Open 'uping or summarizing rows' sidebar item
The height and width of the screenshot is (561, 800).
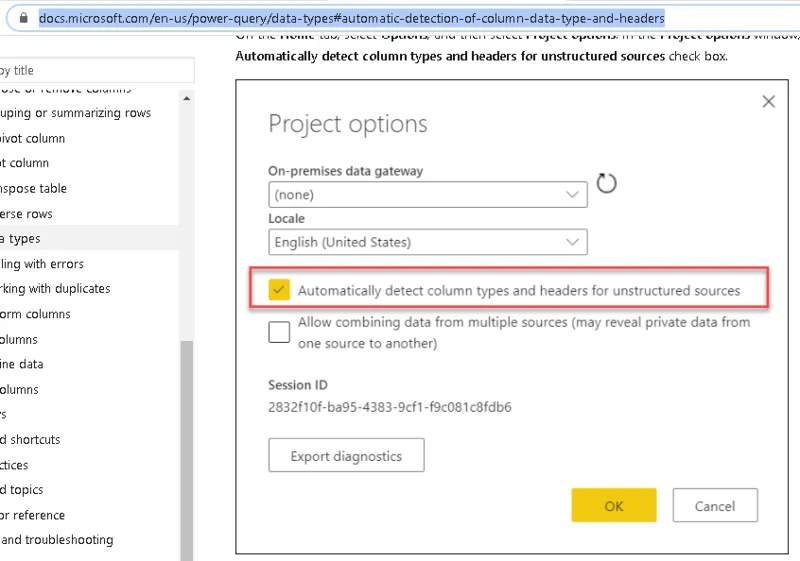pyautogui.click(x=75, y=113)
